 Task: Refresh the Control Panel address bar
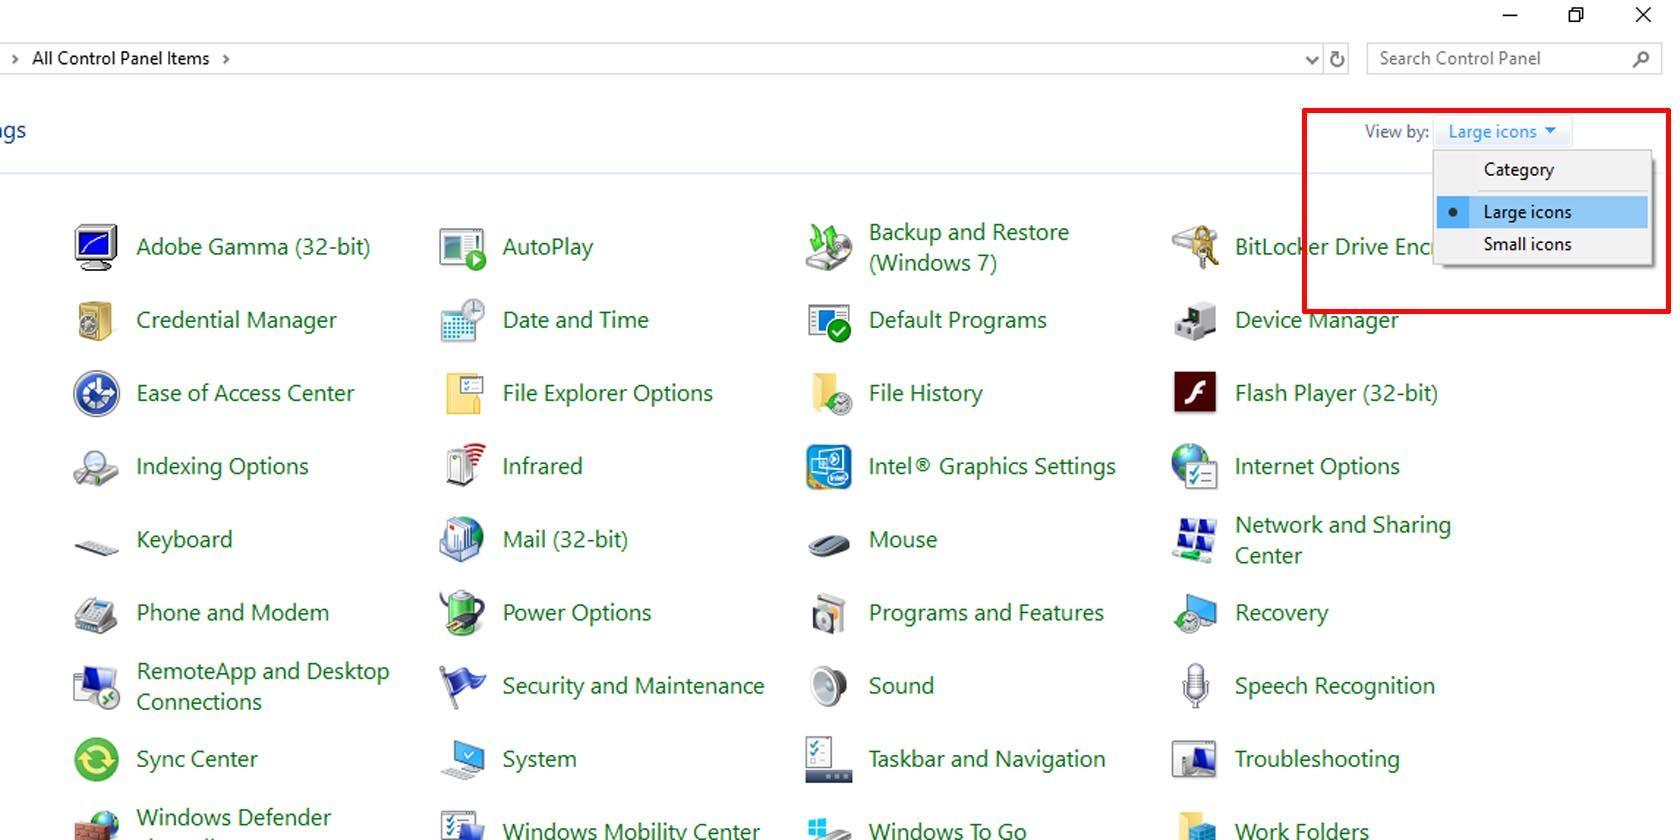(x=1337, y=59)
